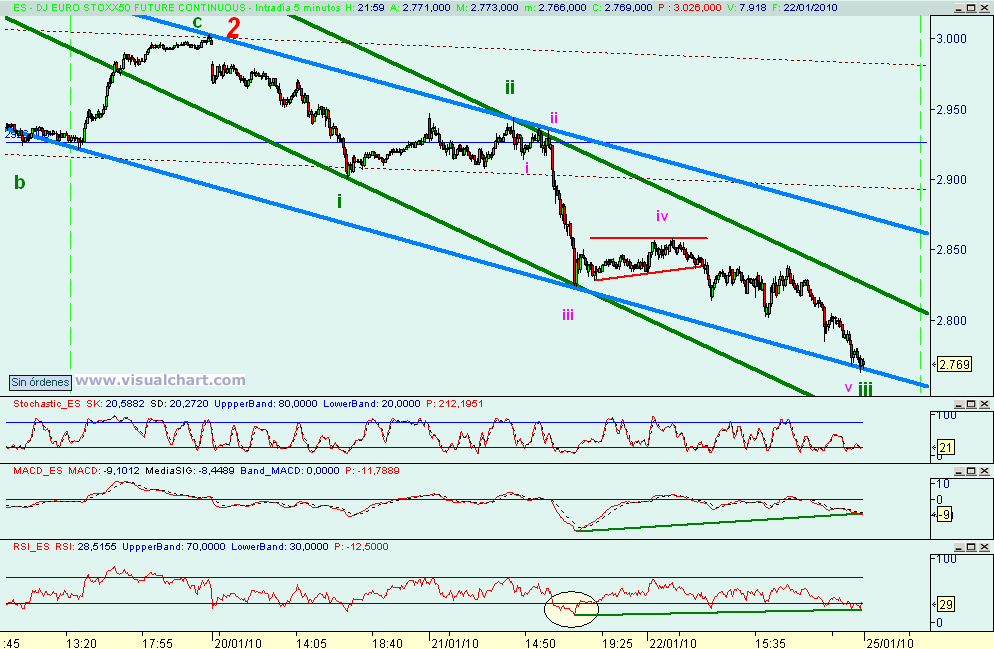Minimize the MACD_ES indicator panel
Image resolution: width=994 pixels, height=649 pixels.
click(959, 470)
